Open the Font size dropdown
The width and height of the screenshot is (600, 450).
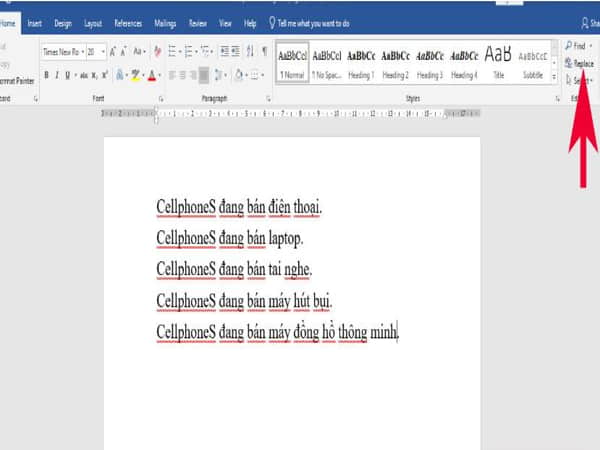pyautogui.click(x=103, y=52)
